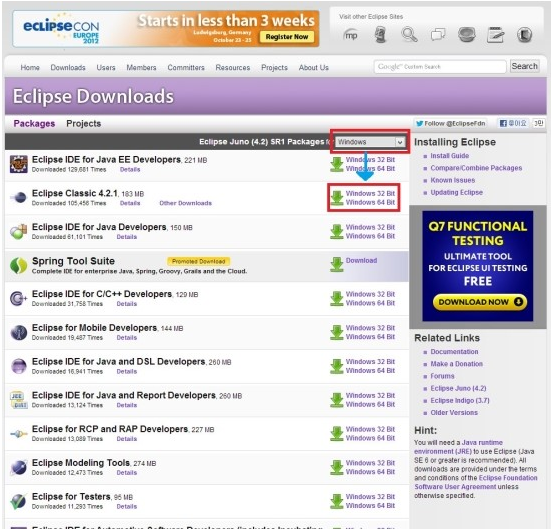Open Details for Eclipse Modeling Tools
The image size is (554, 532).
pos(126,473)
